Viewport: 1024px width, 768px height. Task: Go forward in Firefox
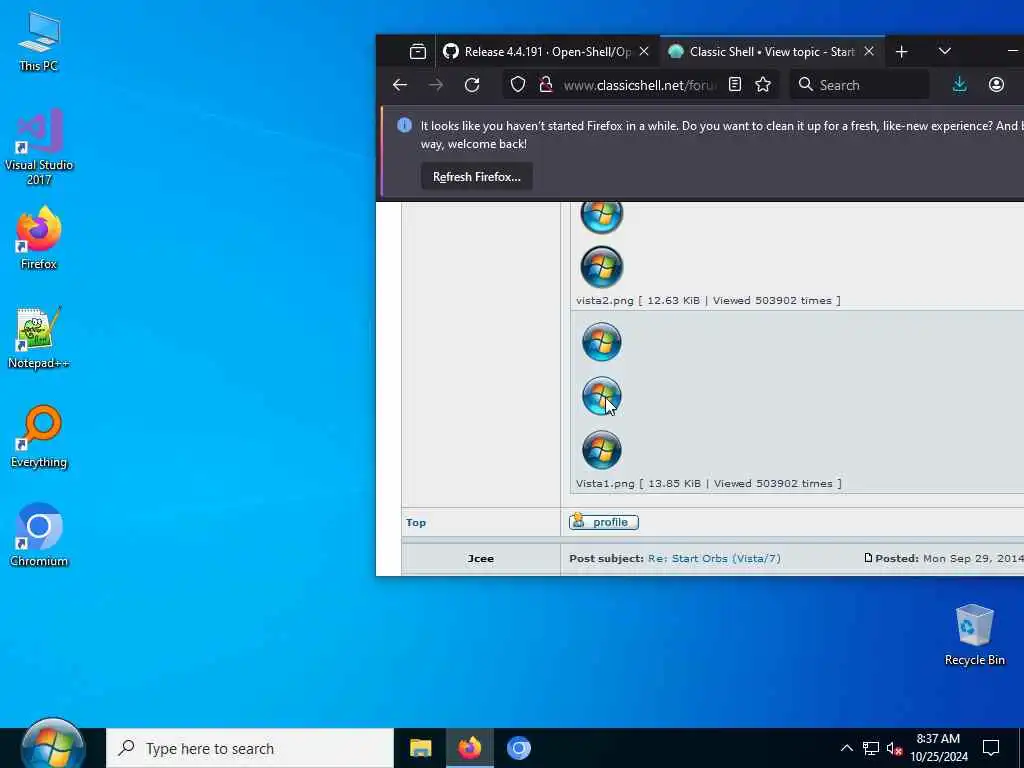tap(436, 85)
